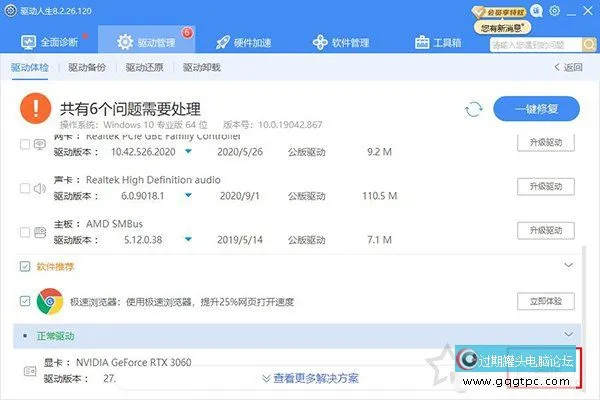Click the 2020/9/1 driver date

click(x=240, y=196)
